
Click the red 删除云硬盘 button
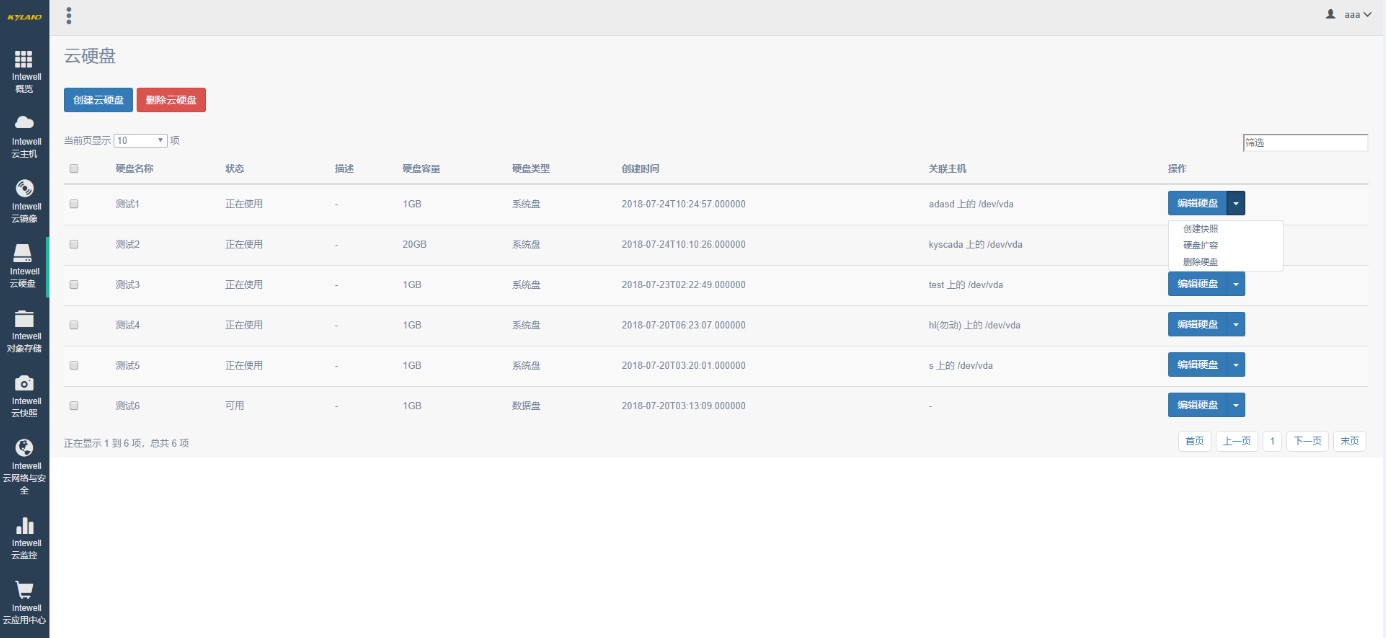click(x=171, y=100)
